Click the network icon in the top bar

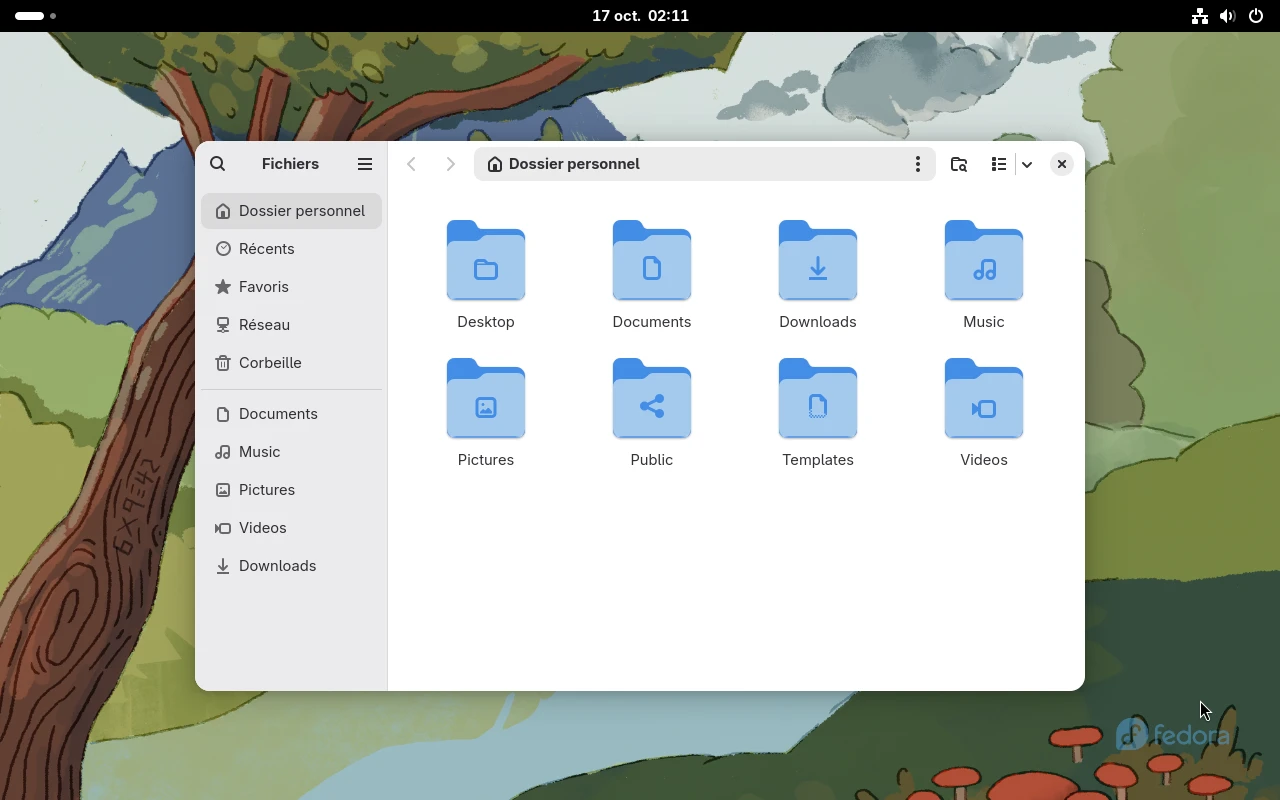coord(1199,16)
